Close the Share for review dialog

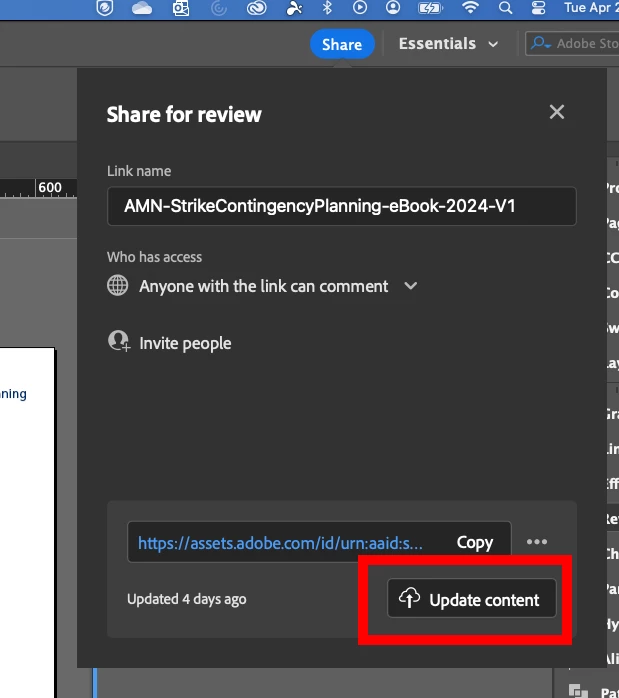(x=557, y=112)
